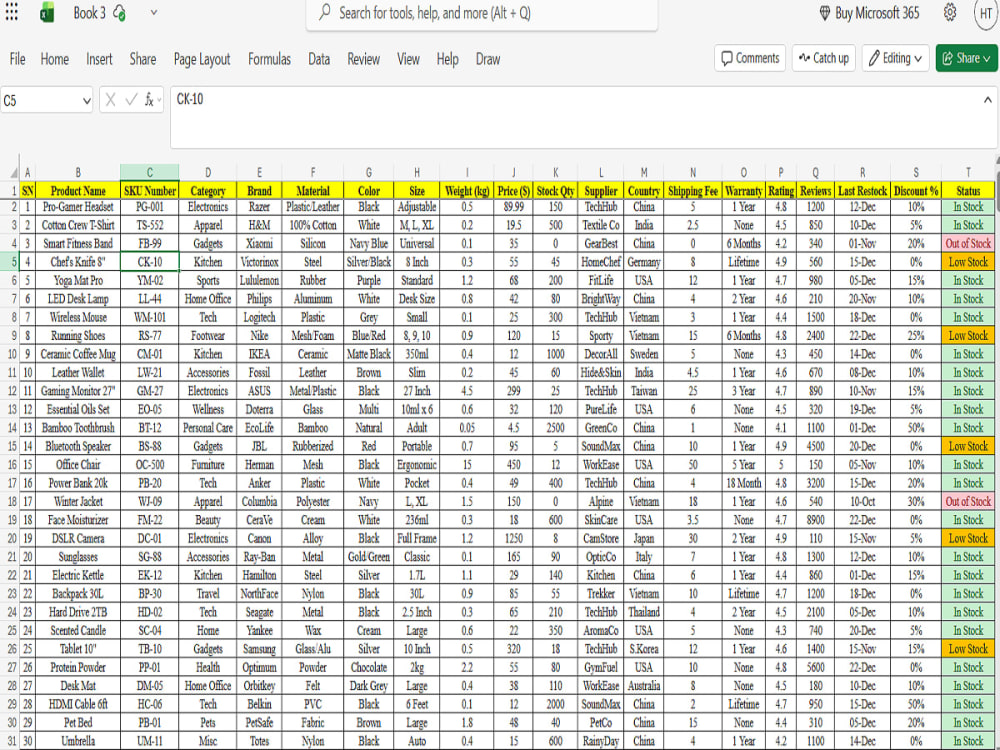This screenshot has width=1000, height=750.
Task: Click the Catch up button
Action: (823, 58)
